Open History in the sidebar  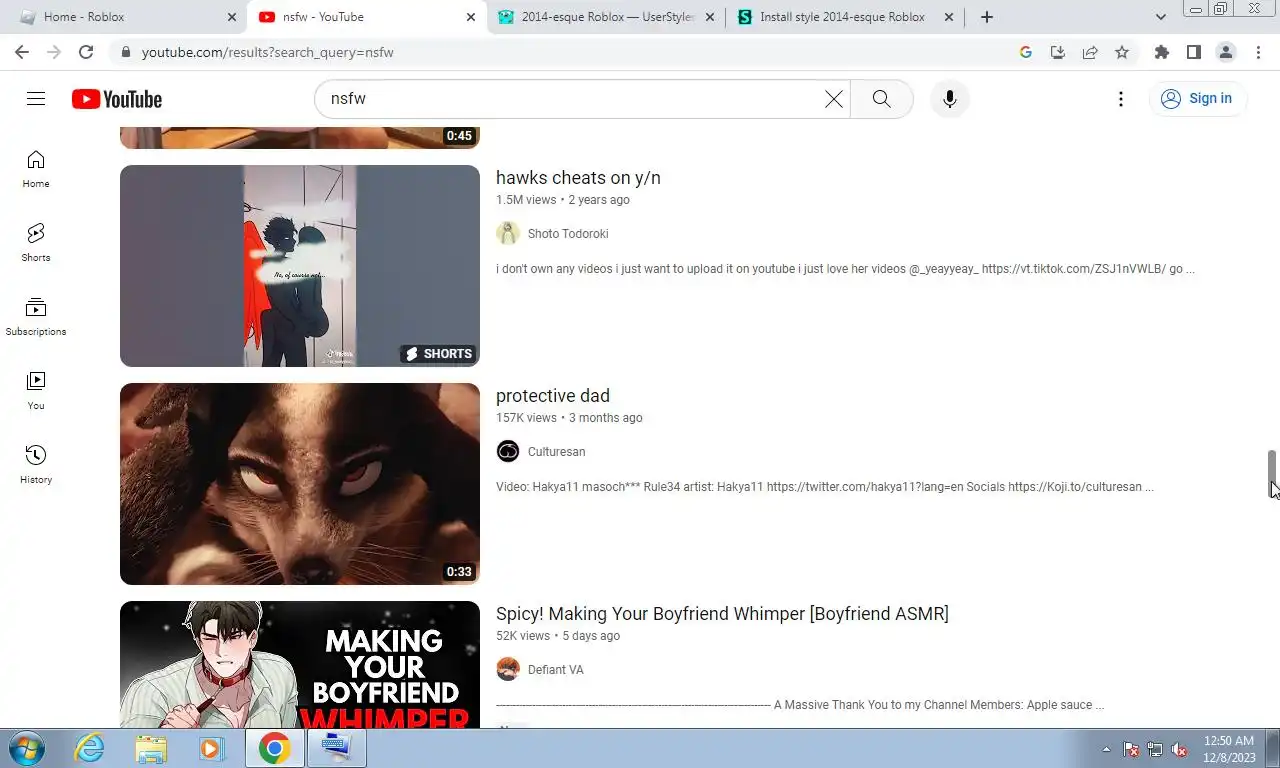pyautogui.click(x=36, y=465)
